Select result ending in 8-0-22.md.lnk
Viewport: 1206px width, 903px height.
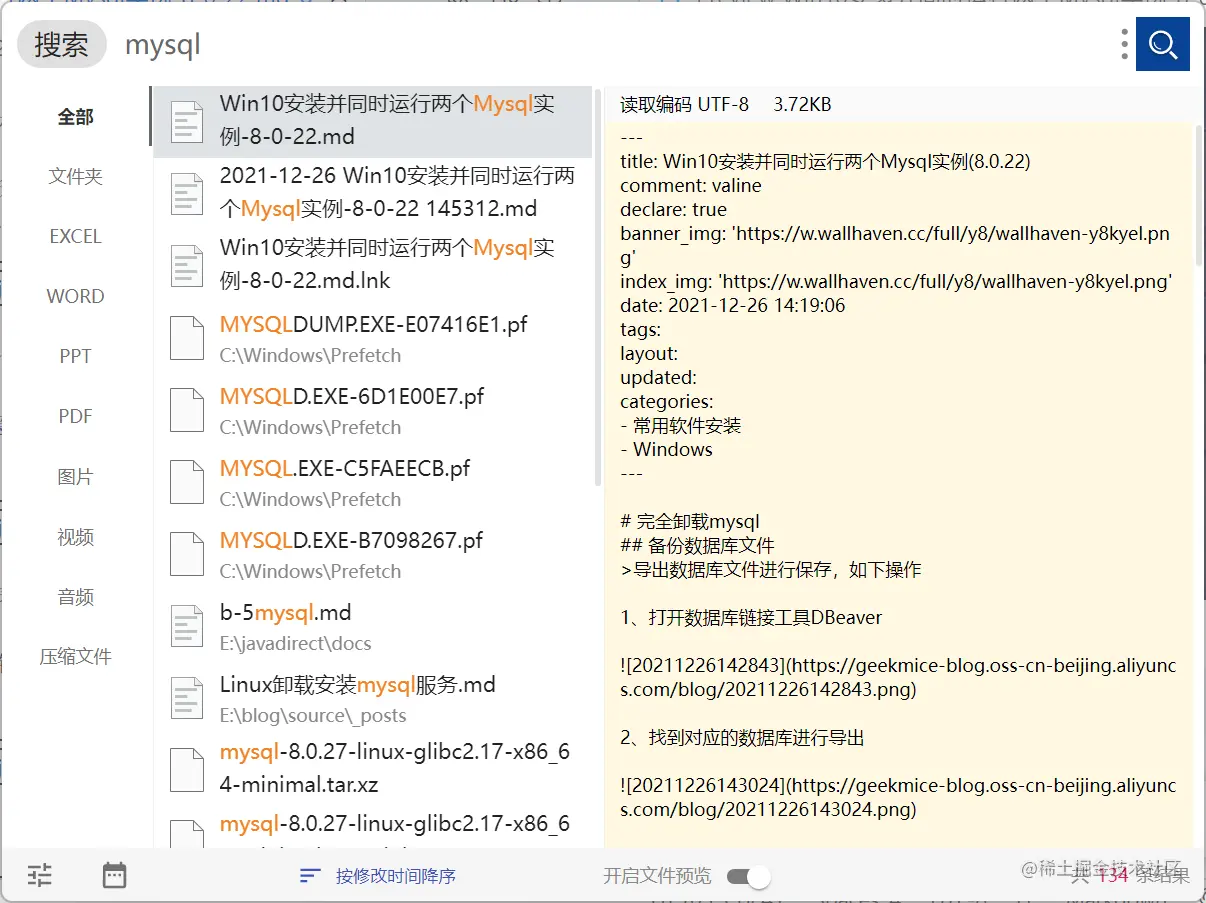tap(372, 265)
